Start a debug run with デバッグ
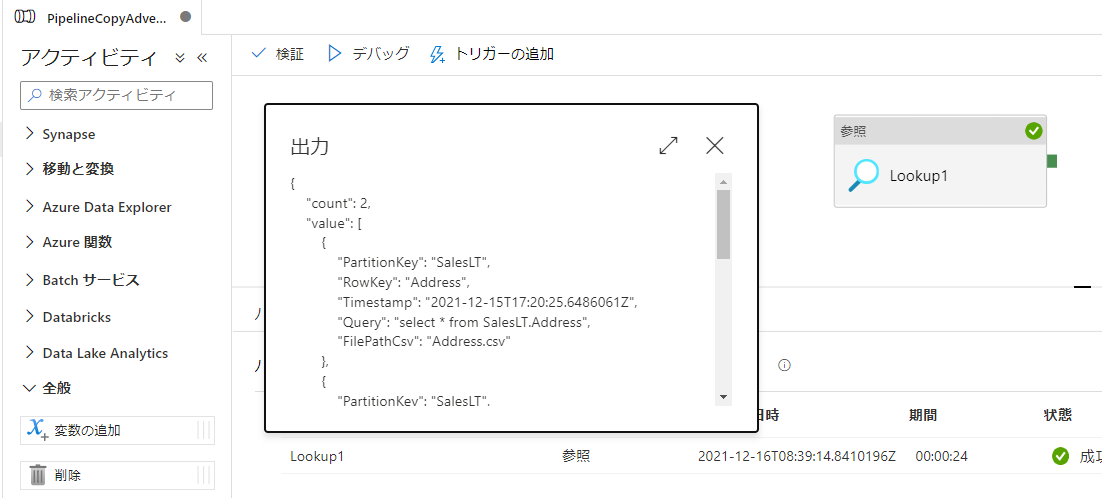This screenshot has height=498, width=1102. click(x=369, y=54)
